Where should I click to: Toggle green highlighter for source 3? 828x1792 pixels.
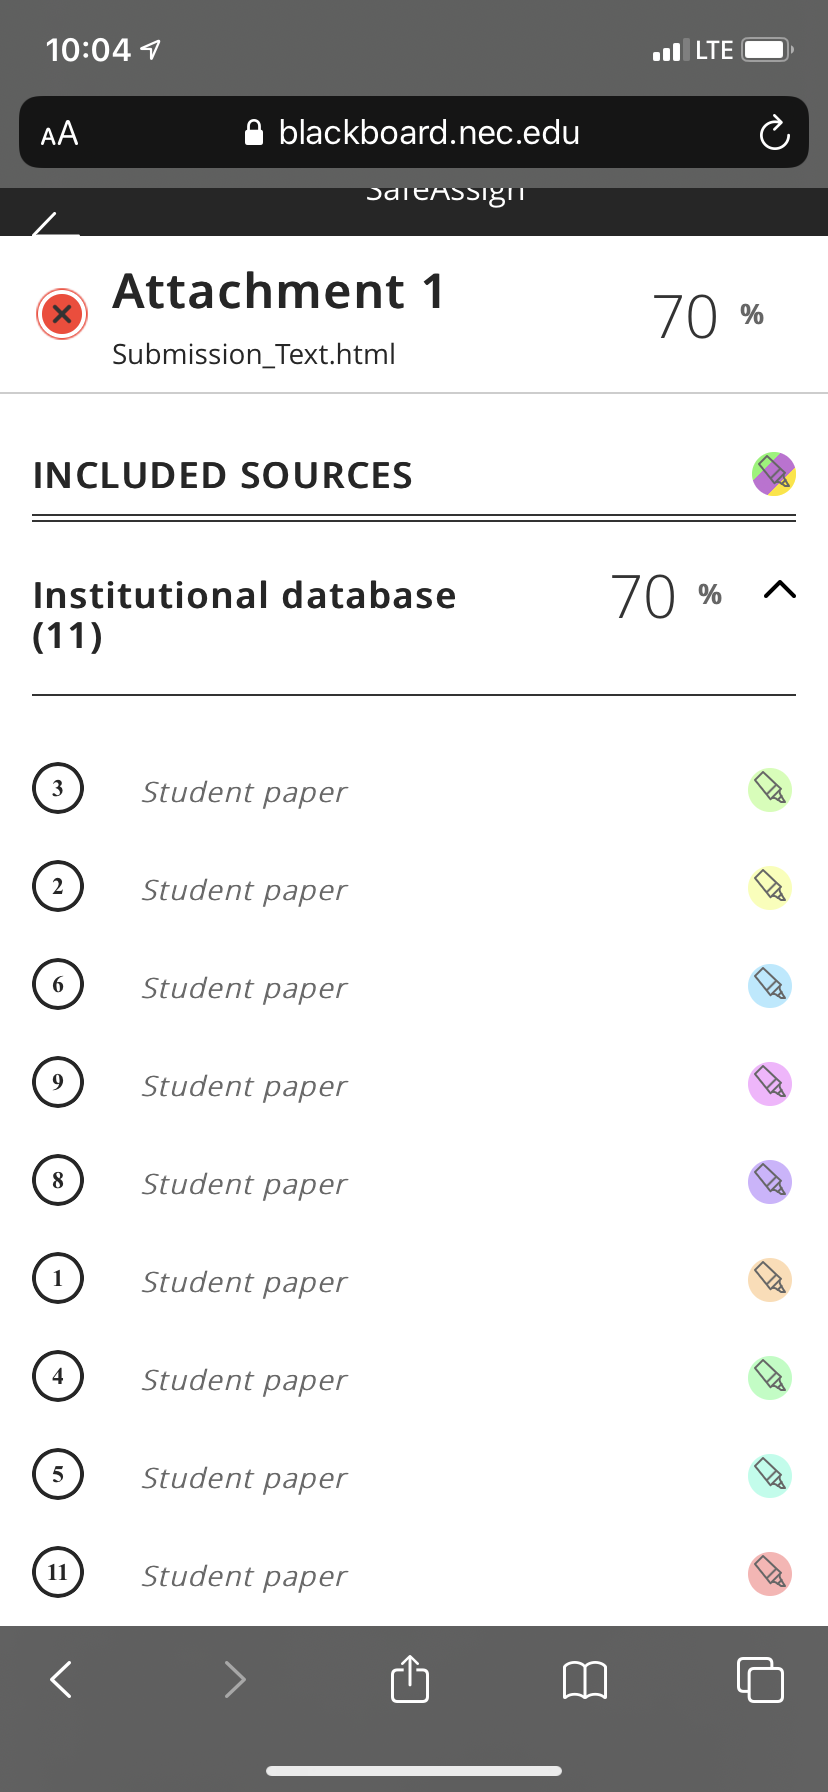tap(770, 790)
